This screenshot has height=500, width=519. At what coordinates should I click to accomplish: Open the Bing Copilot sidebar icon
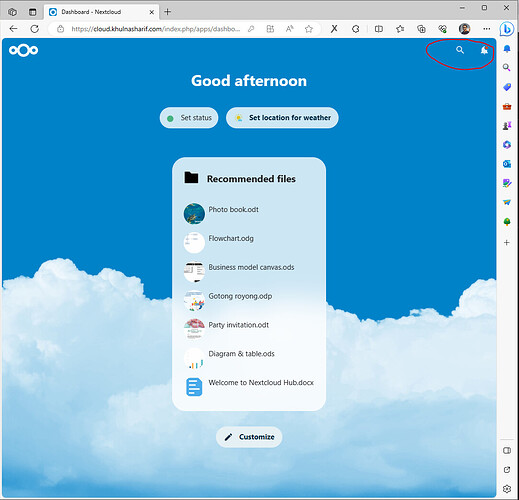[x=506, y=29]
